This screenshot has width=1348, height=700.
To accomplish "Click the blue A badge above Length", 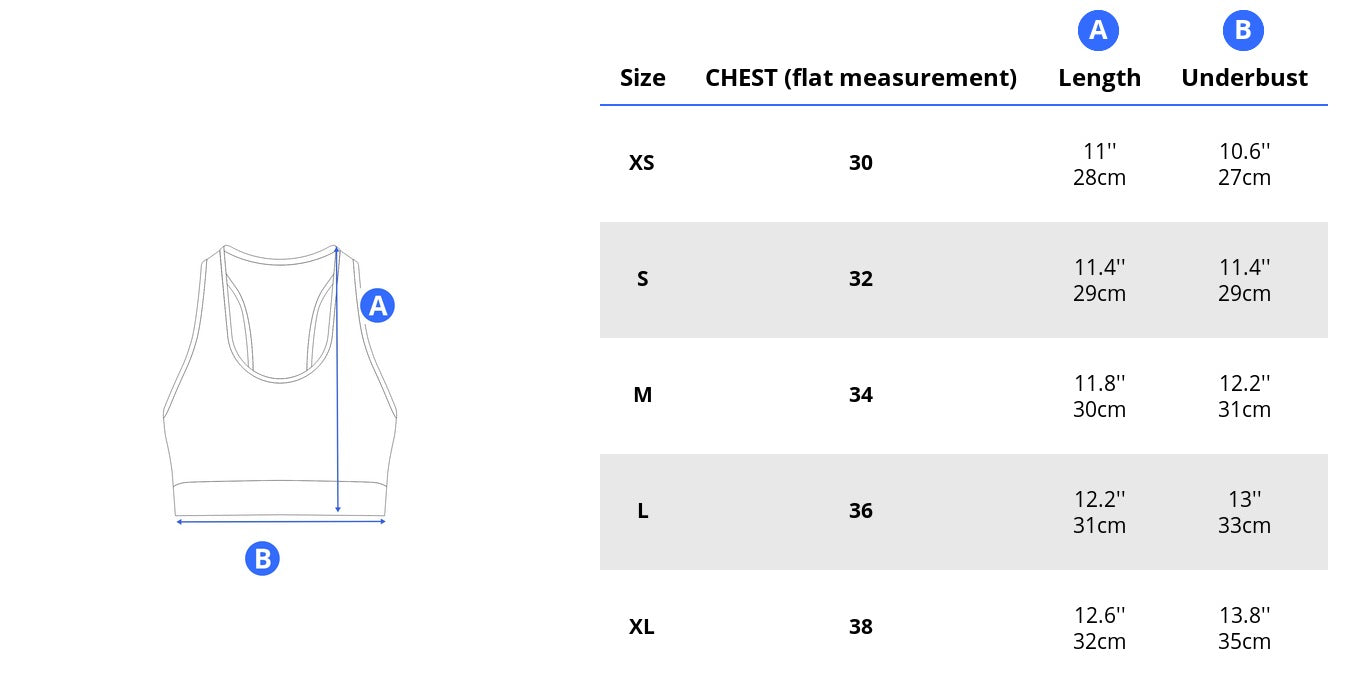I will pyautogui.click(x=1098, y=31).
